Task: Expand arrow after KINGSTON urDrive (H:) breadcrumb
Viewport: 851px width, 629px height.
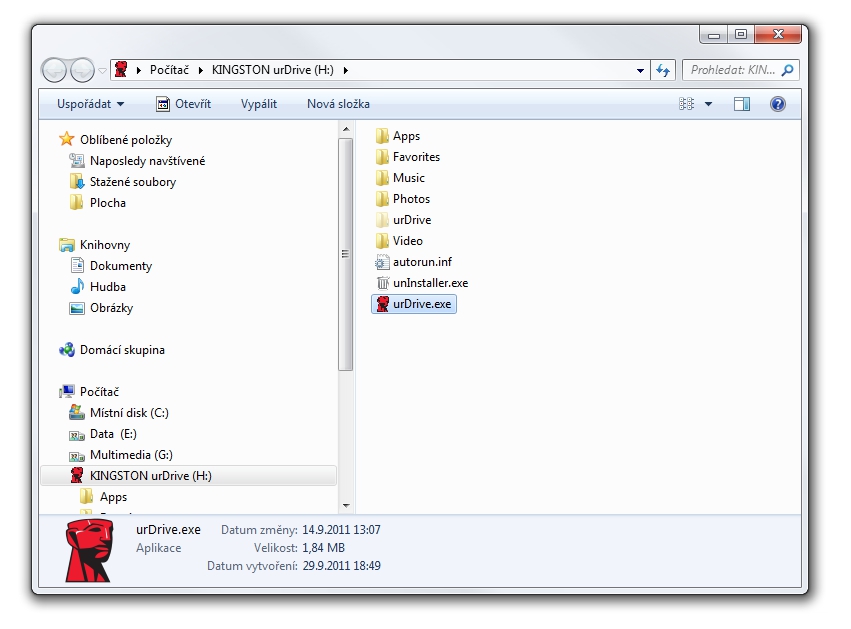Action: pyautogui.click(x=345, y=70)
